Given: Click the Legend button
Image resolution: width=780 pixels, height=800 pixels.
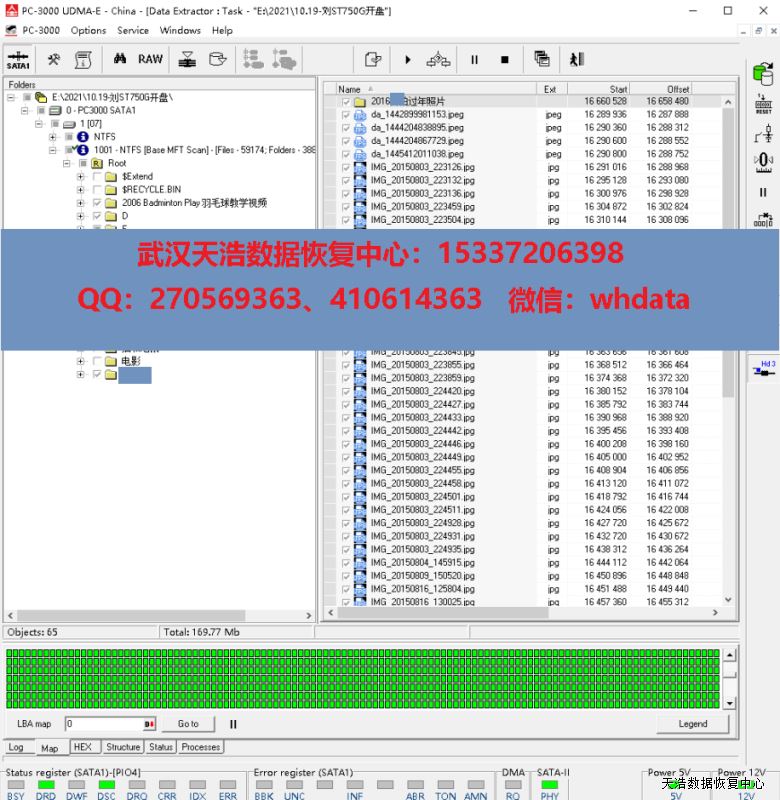Looking at the screenshot, I should pos(692,724).
